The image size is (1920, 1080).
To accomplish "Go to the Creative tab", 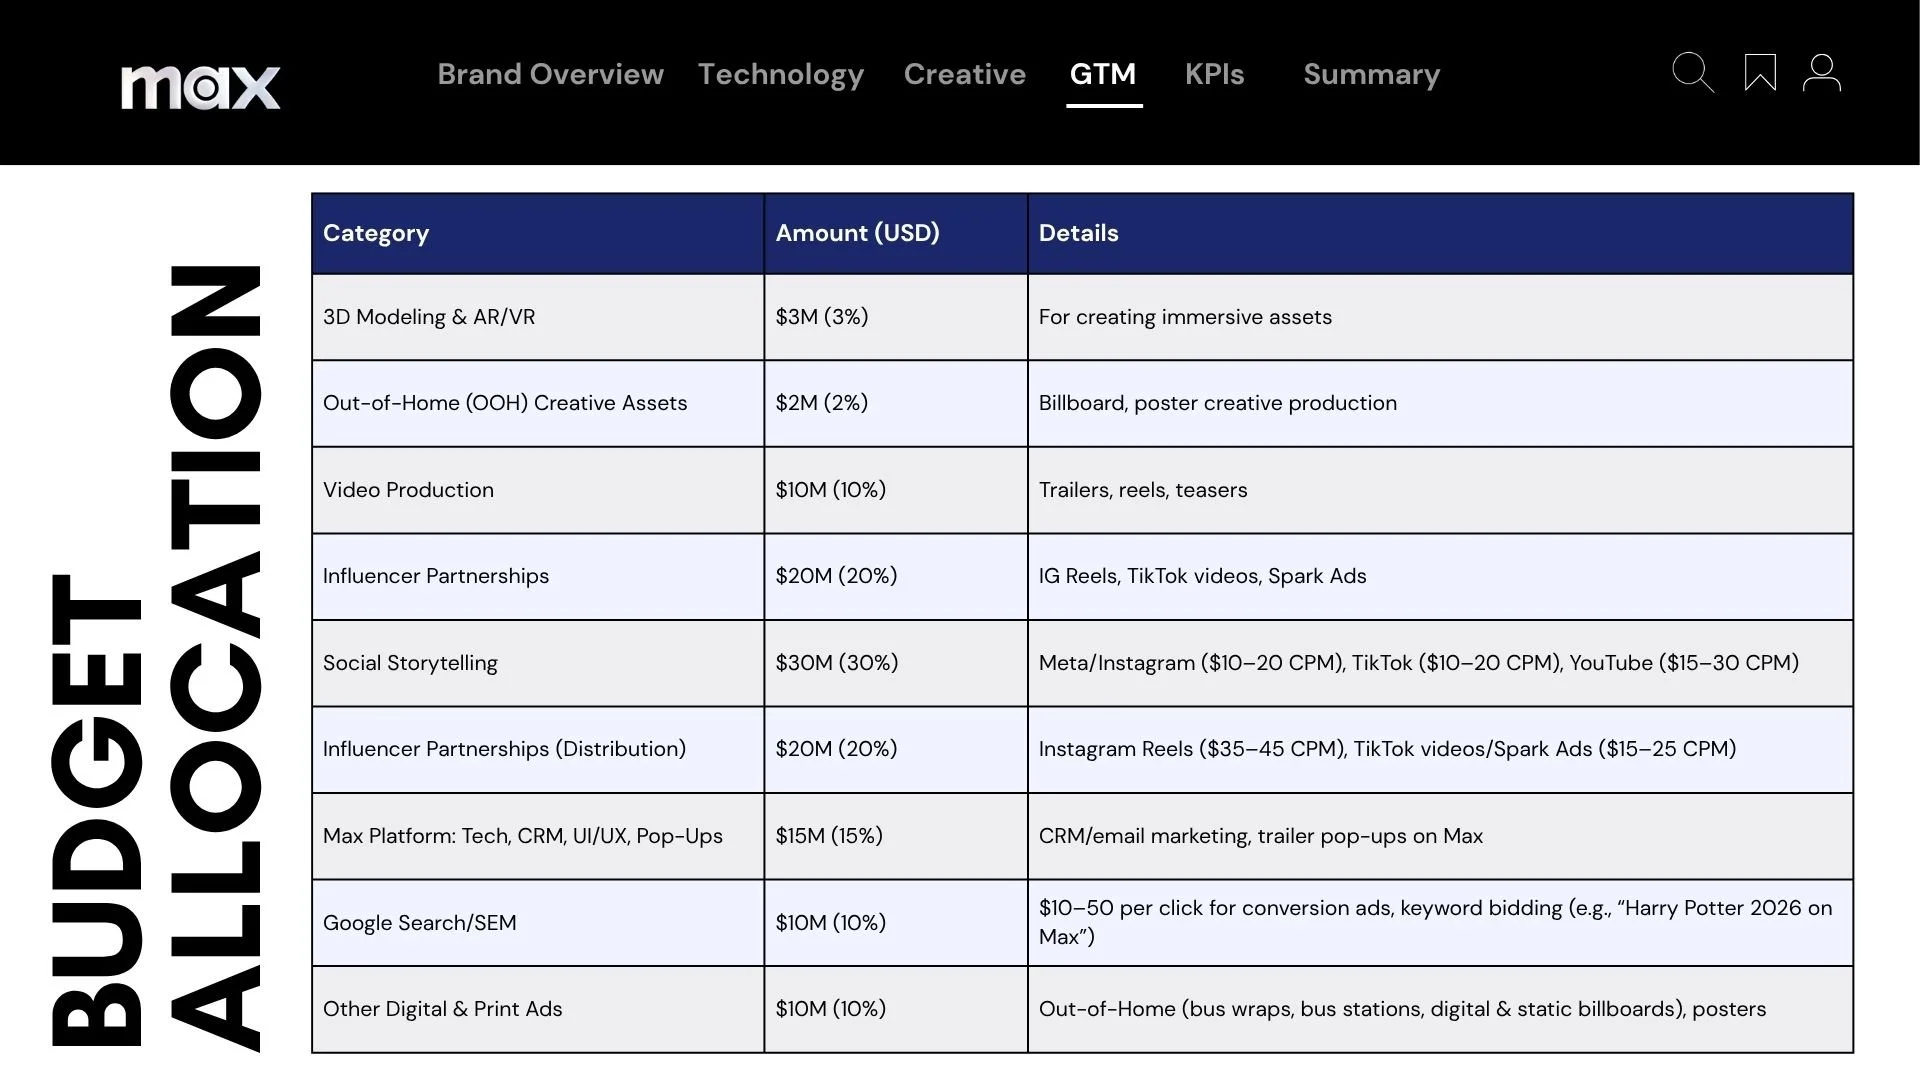I will tap(964, 74).
